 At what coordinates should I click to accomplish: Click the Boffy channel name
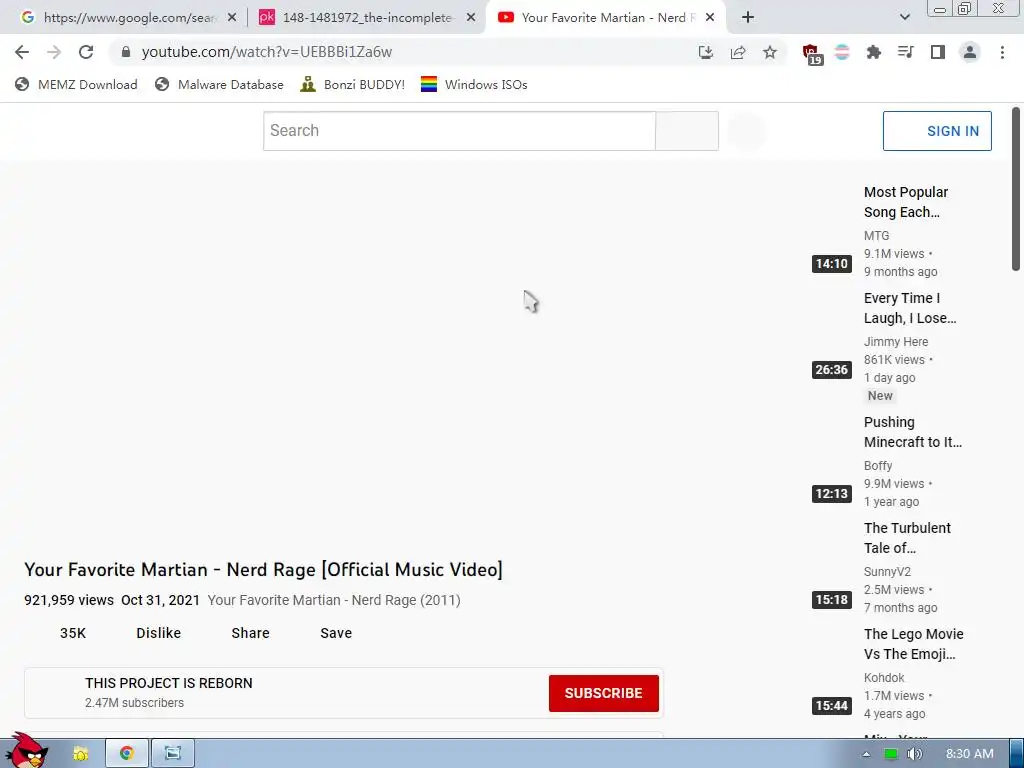(x=878, y=466)
